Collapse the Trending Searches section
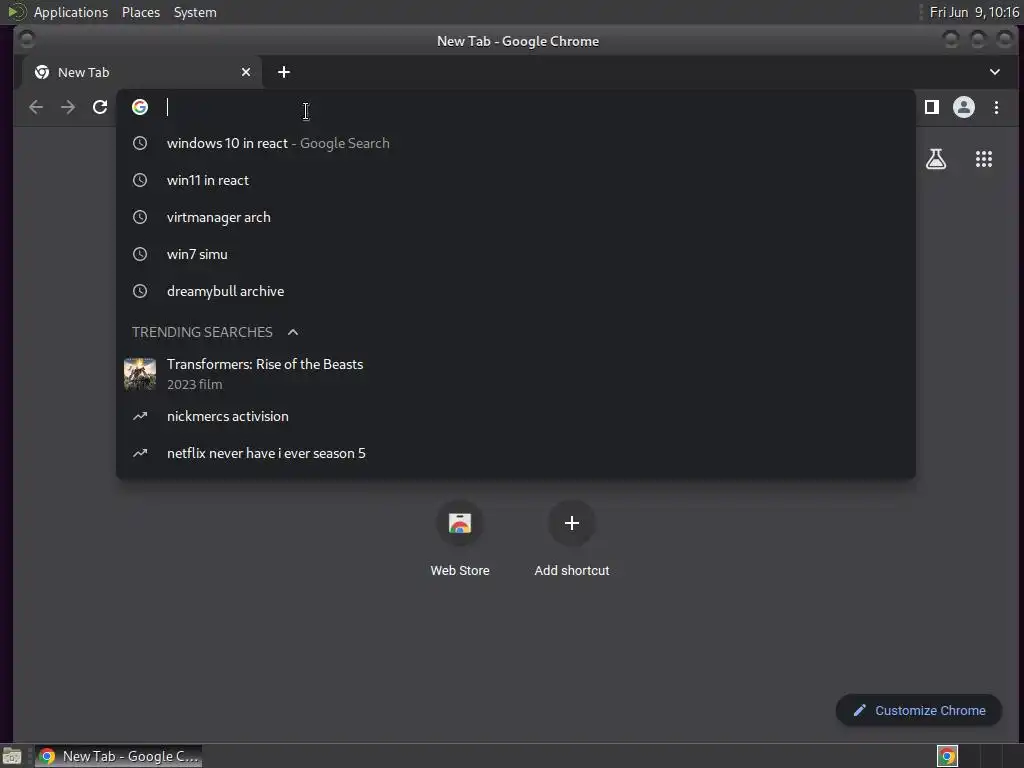Viewport: 1024px width, 768px height. click(x=293, y=332)
